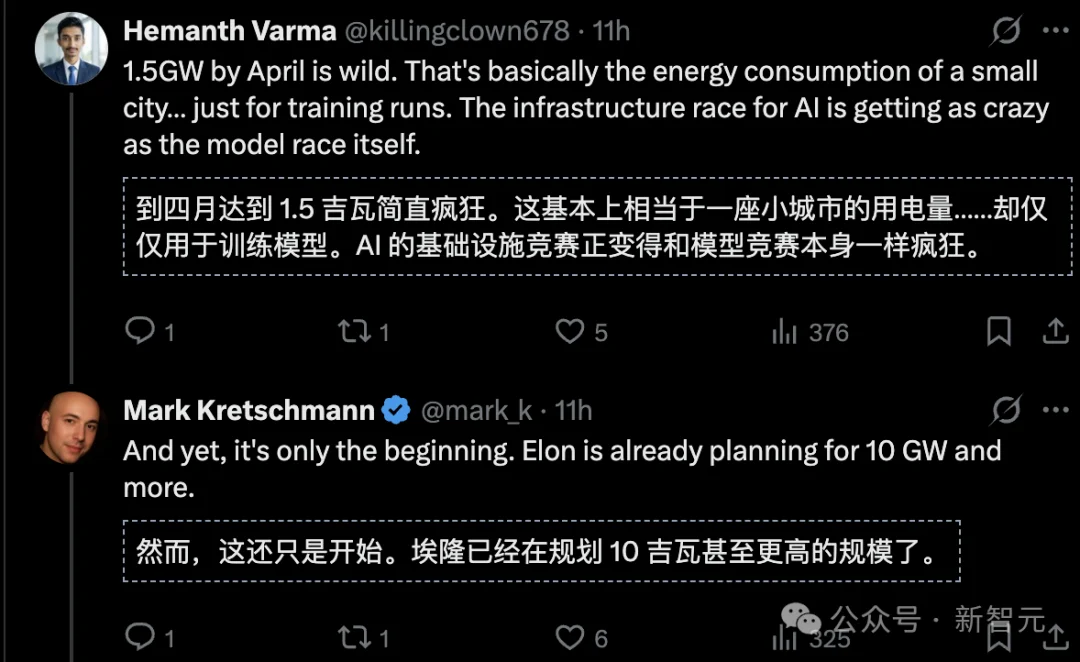Repost Hemanth Varma's tweet

click(x=356, y=332)
